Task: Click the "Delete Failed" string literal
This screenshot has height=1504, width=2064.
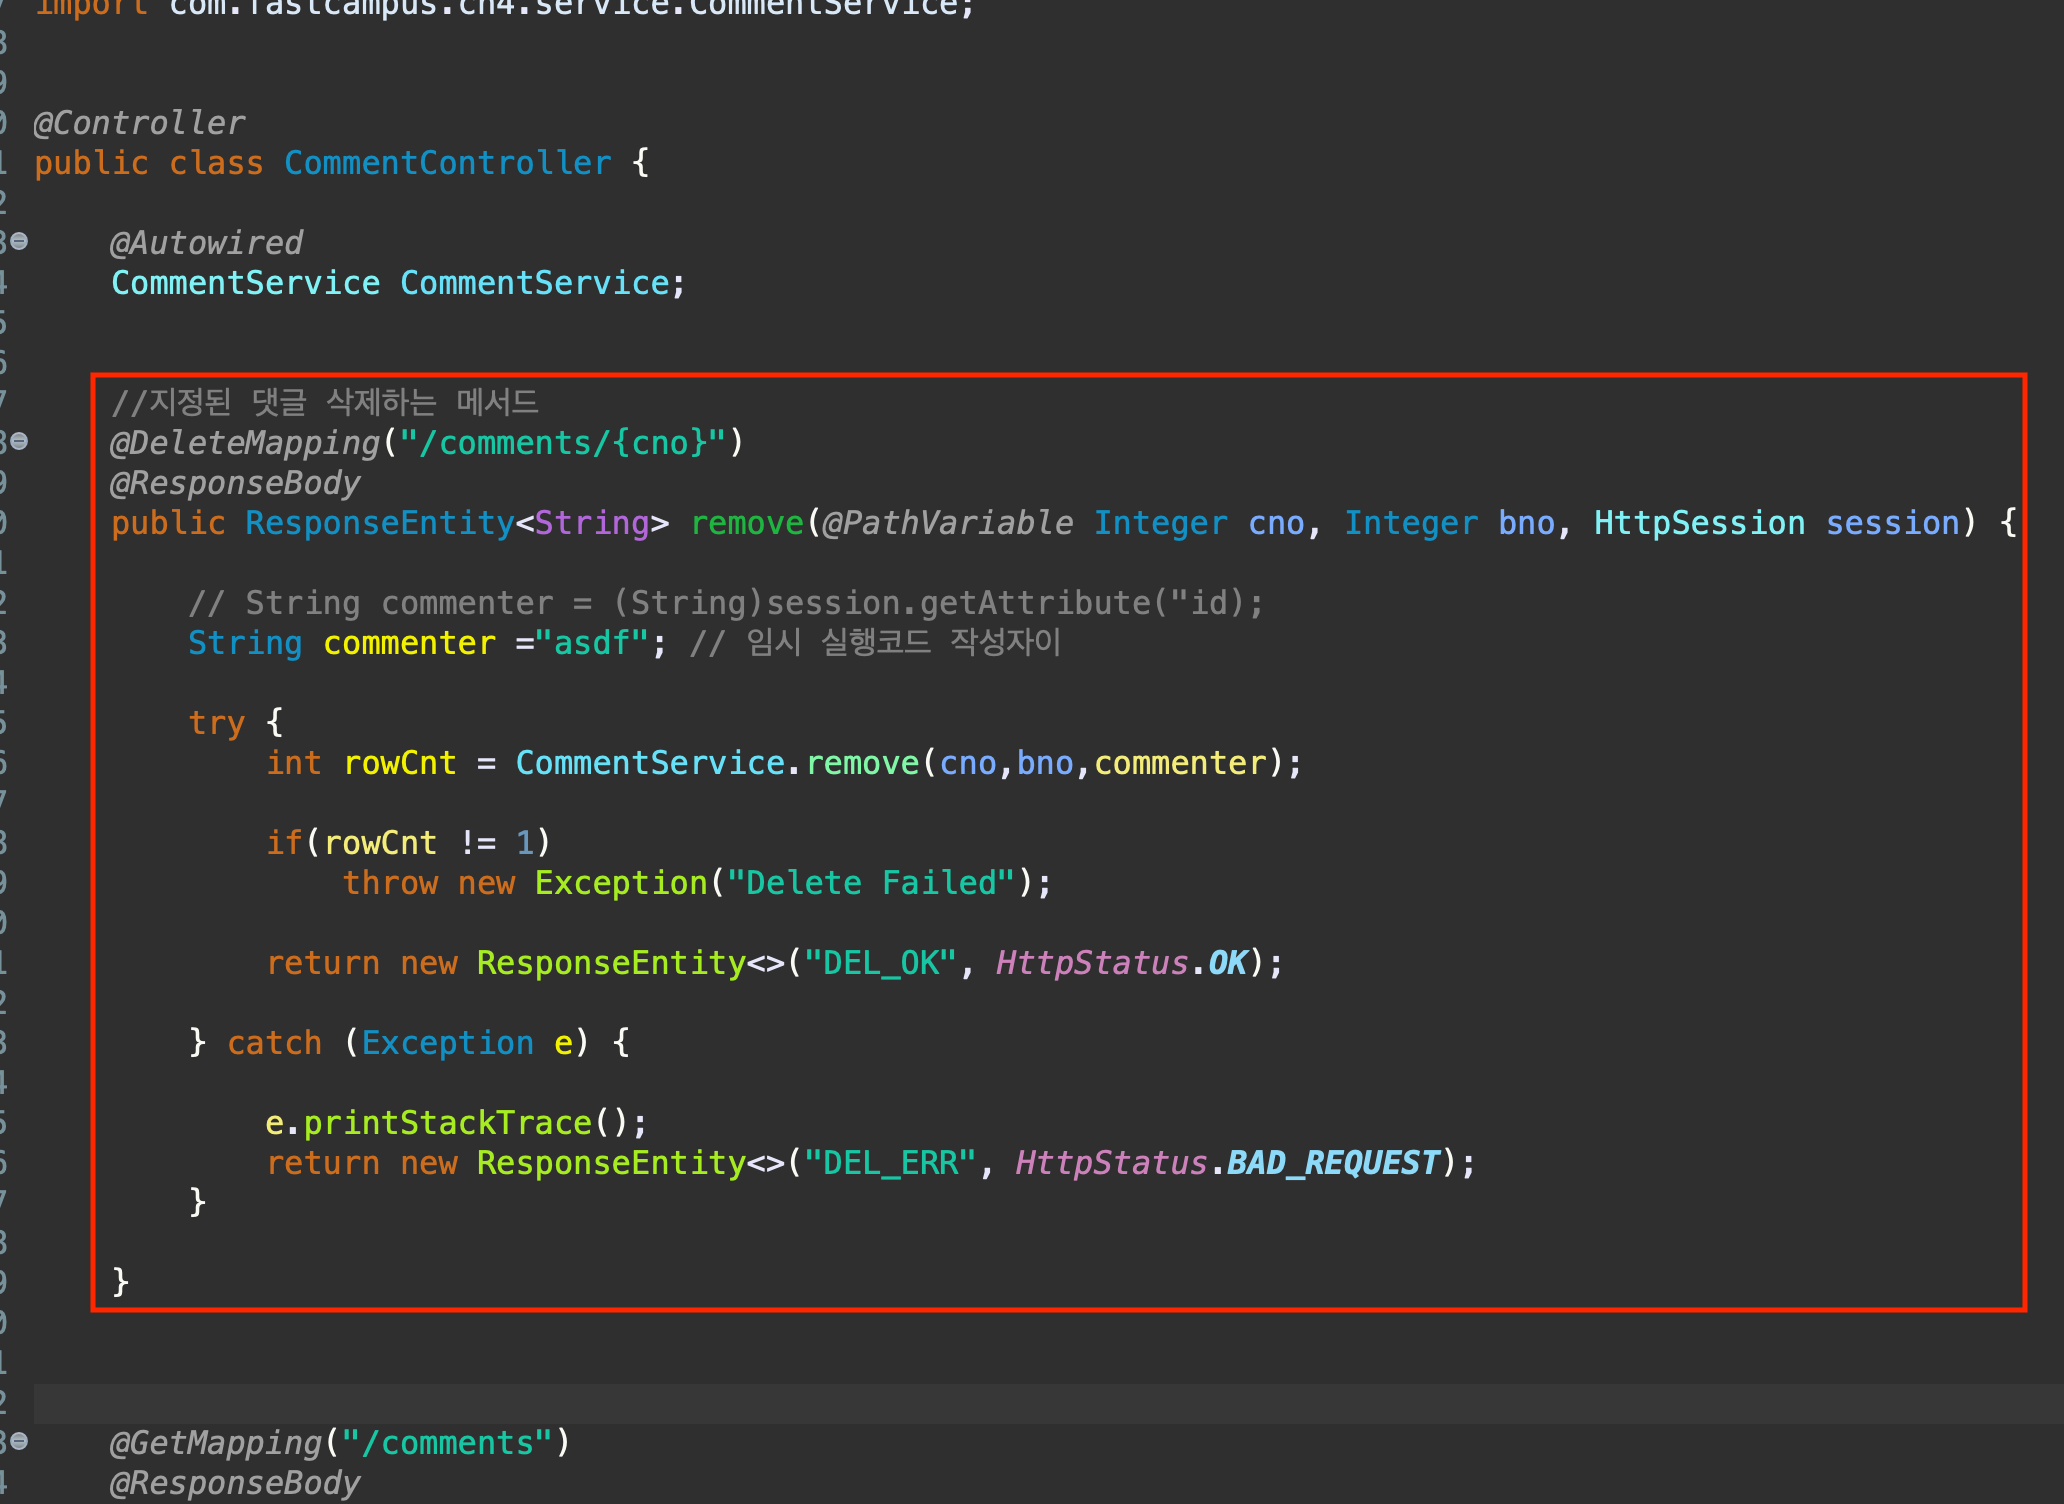Action: click(x=870, y=883)
